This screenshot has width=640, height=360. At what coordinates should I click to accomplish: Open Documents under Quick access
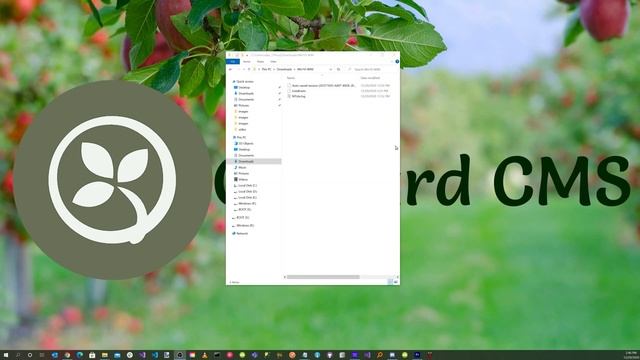point(246,100)
